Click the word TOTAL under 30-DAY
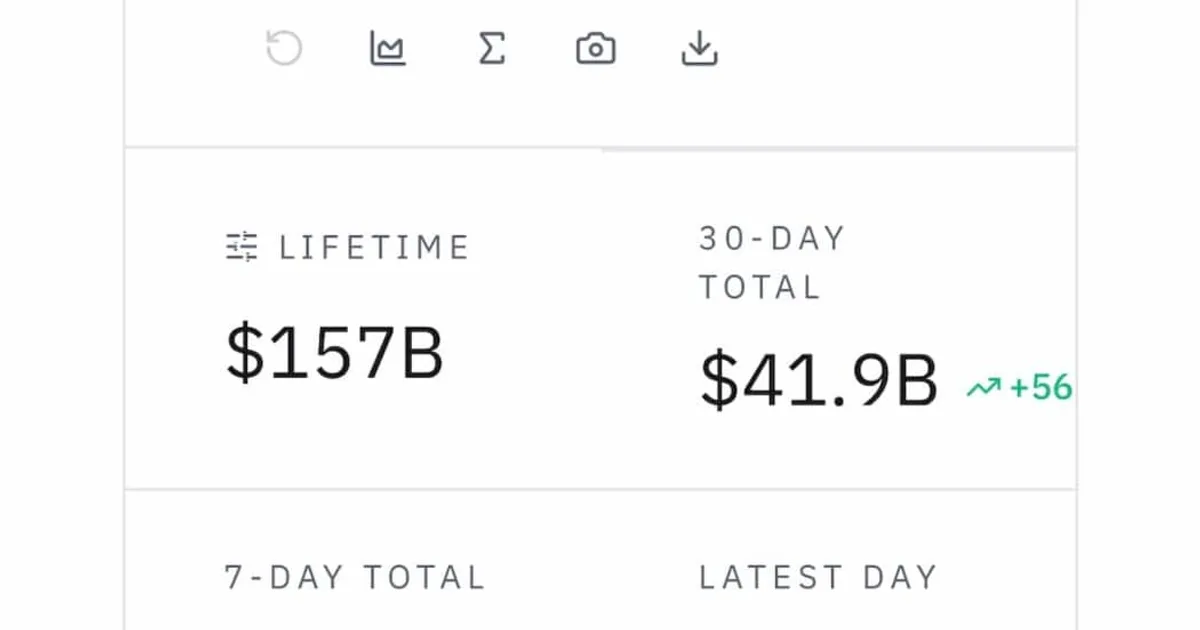 [x=760, y=288]
